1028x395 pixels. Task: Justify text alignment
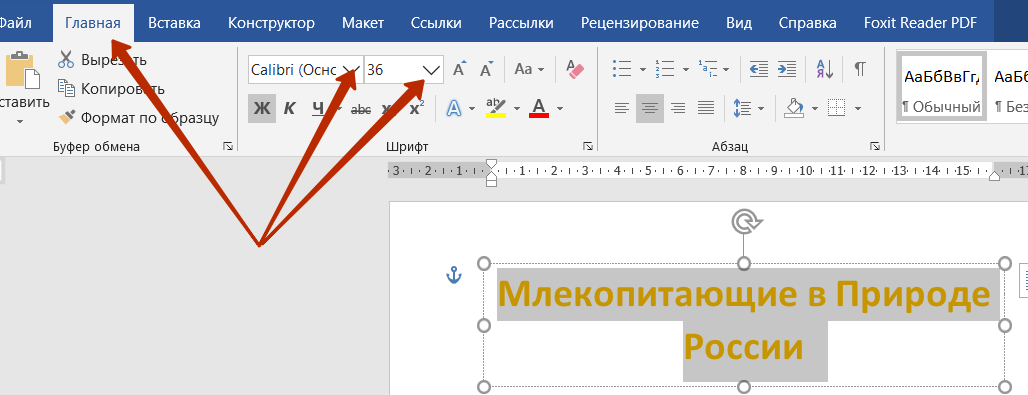tap(706, 109)
